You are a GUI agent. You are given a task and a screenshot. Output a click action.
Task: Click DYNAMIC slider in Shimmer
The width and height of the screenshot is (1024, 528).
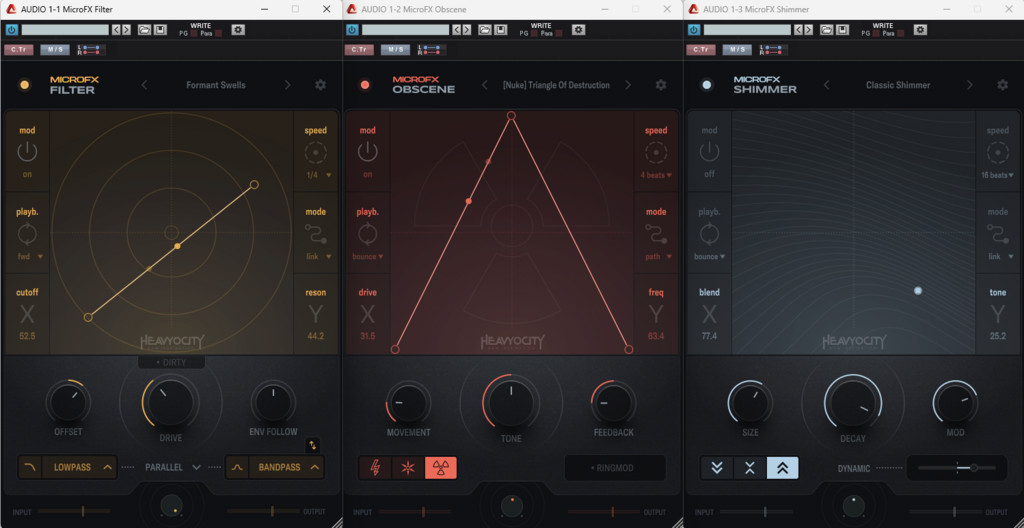(957, 468)
